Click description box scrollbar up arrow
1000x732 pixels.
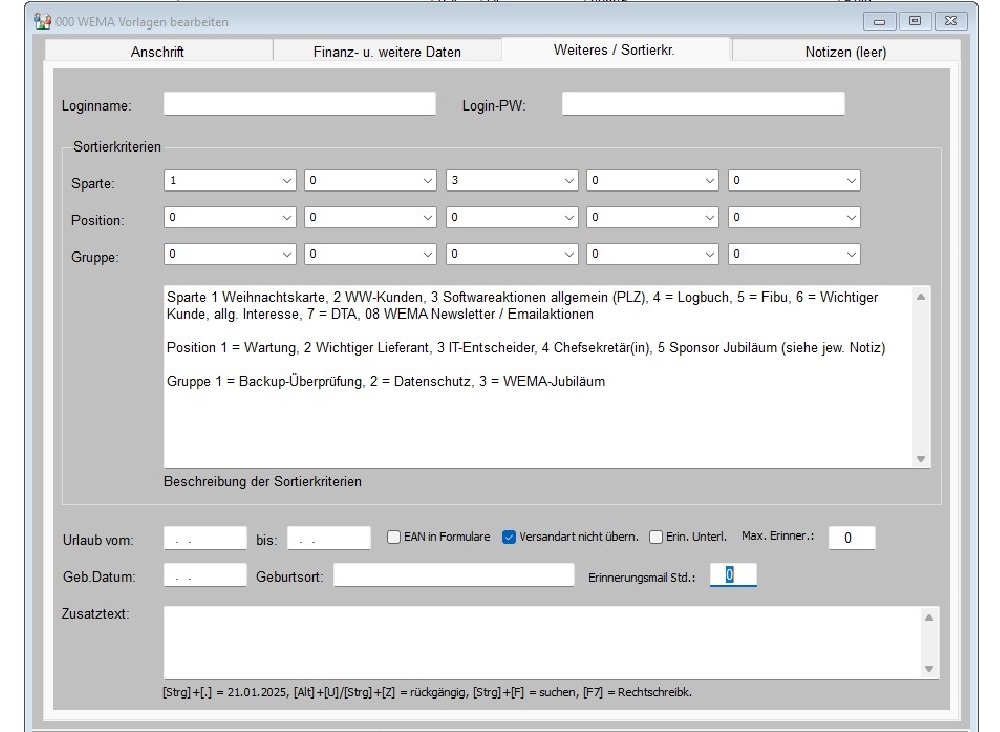click(x=921, y=297)
